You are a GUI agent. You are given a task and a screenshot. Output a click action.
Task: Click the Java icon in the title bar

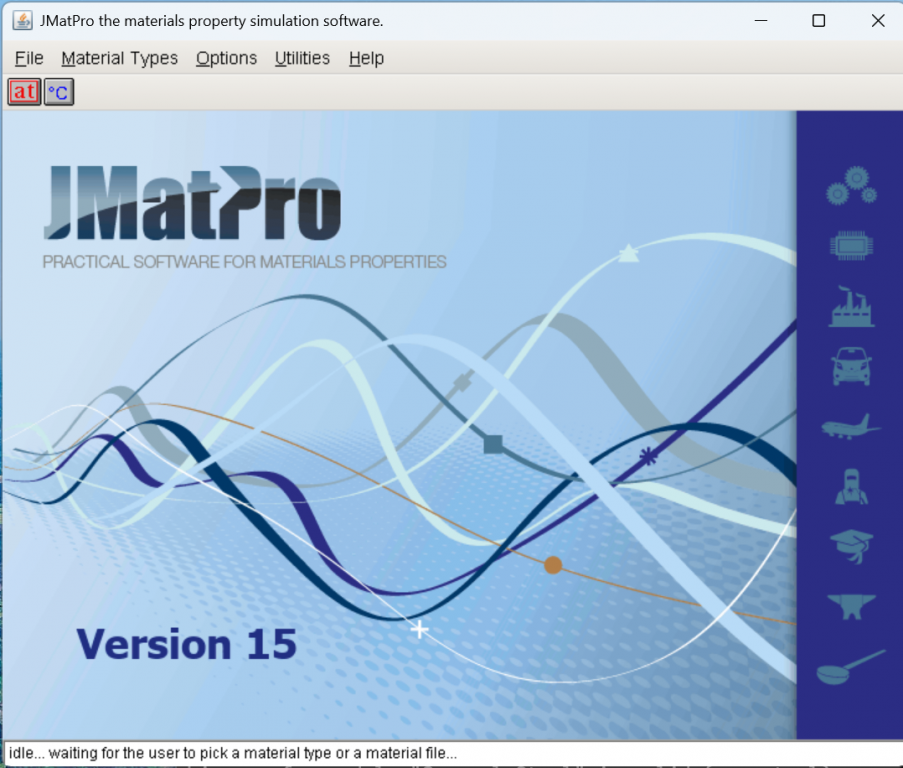click(22, 20)
